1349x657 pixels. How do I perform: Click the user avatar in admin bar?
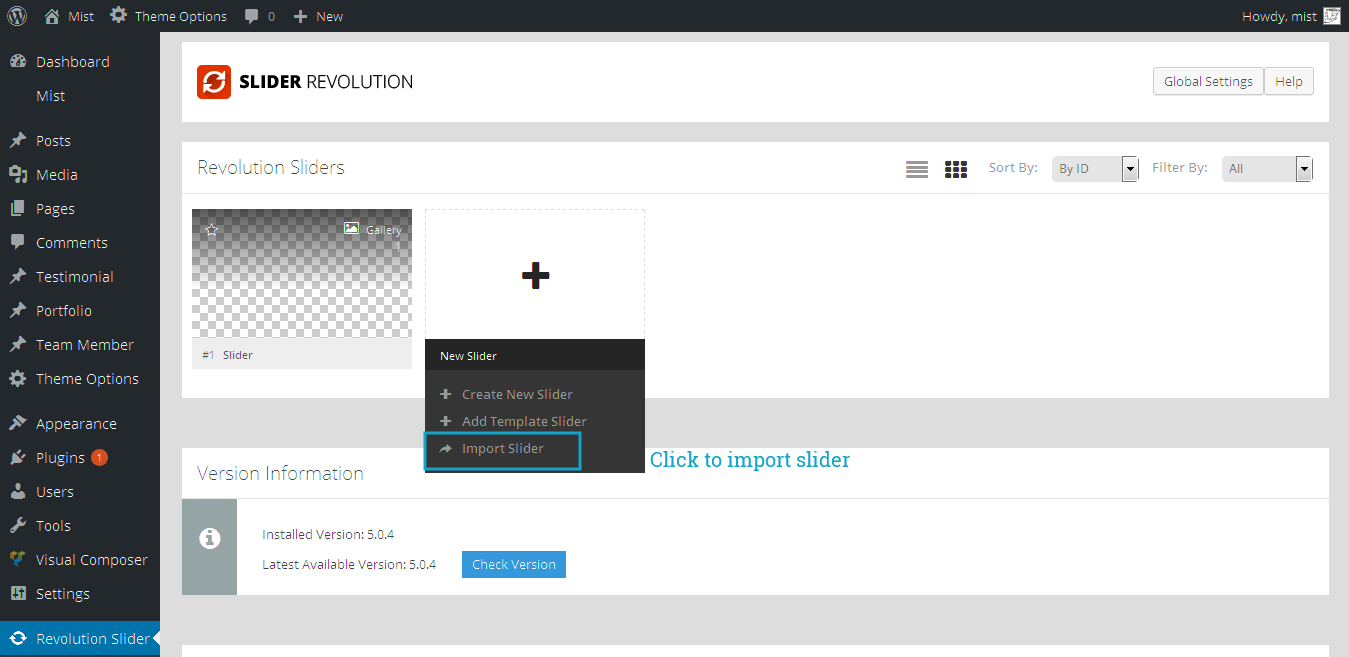pyautogui.click(x=1331, y=16)
